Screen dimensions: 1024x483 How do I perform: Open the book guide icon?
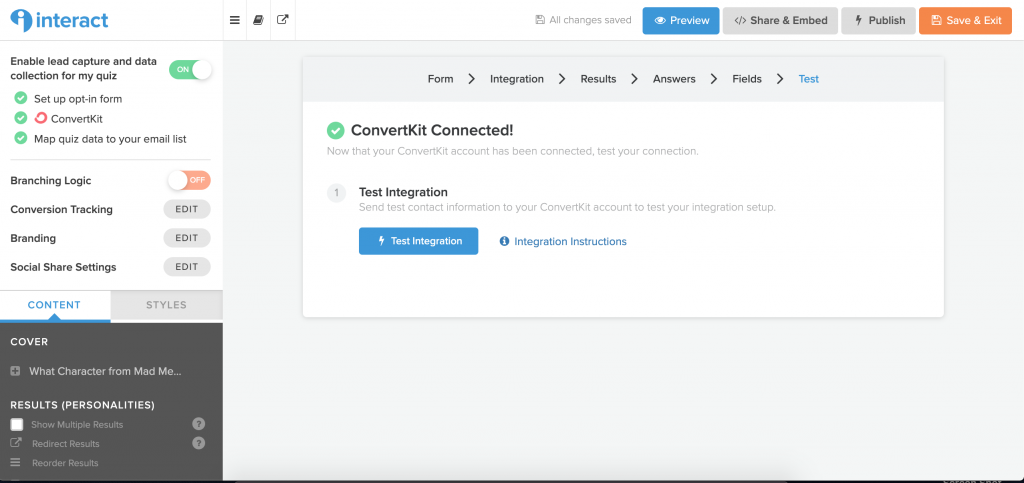coord(258,20)
